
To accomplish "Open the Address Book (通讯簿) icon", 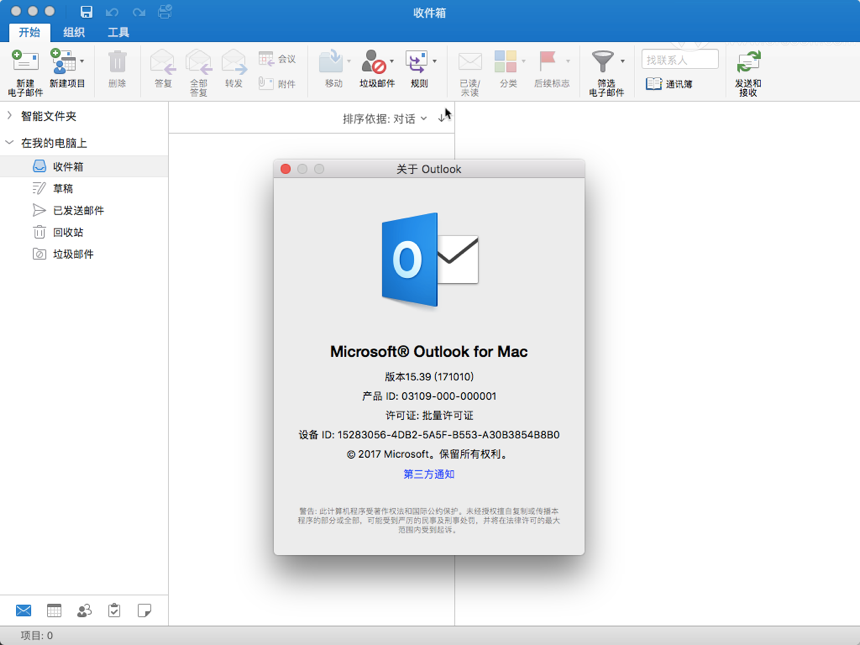I will tap(654, 84).
